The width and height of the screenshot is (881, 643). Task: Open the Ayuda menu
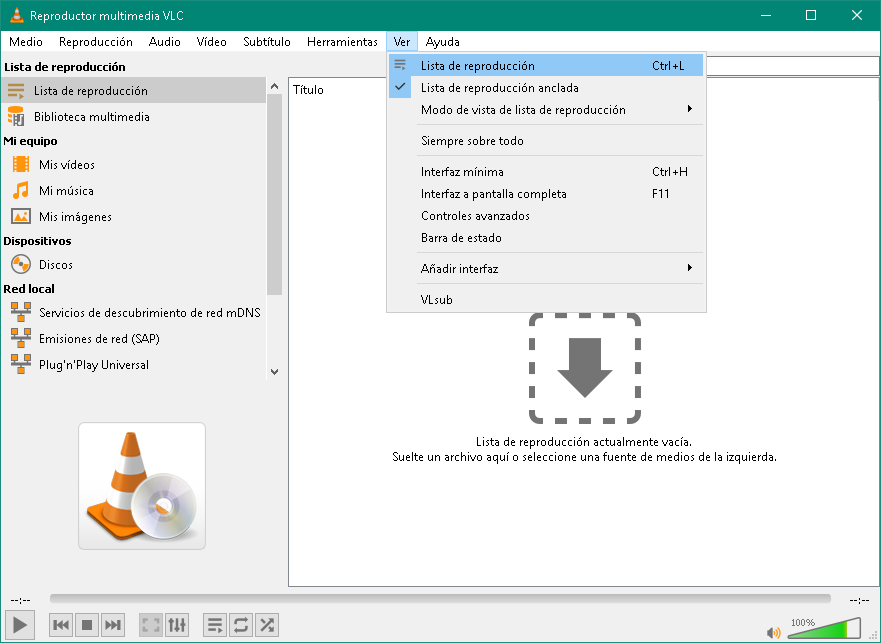point(443,42)
